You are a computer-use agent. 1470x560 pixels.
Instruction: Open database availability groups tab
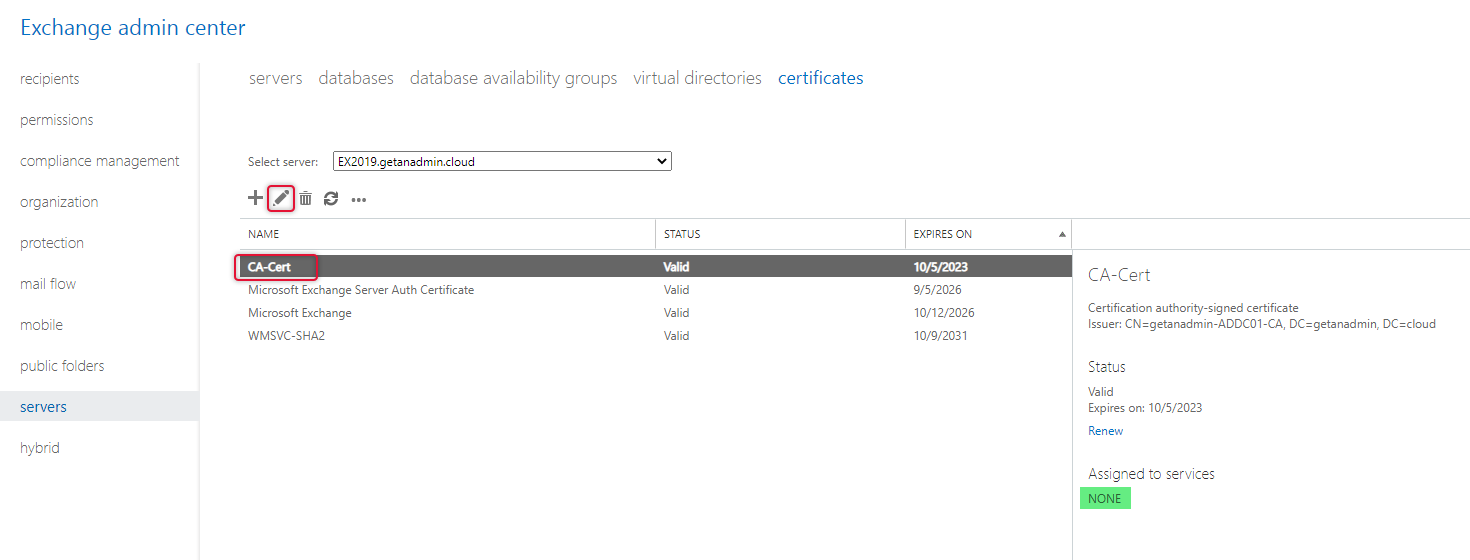(514, 78)
